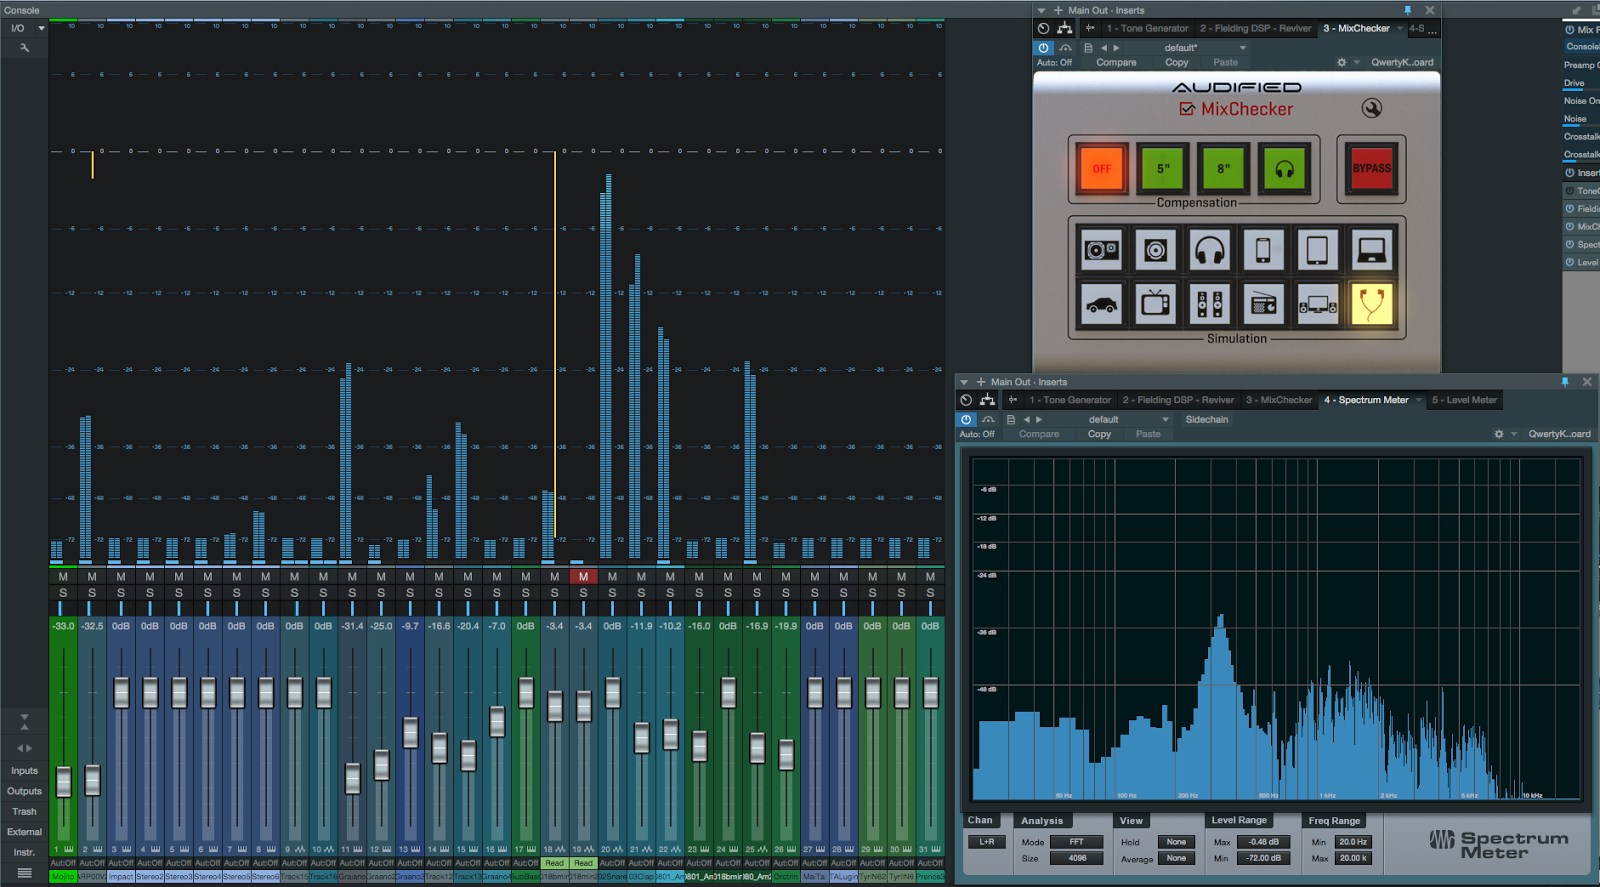Select the radio simulation in MixChecker
1600x887 pixels.
(x=1263, y=304)
